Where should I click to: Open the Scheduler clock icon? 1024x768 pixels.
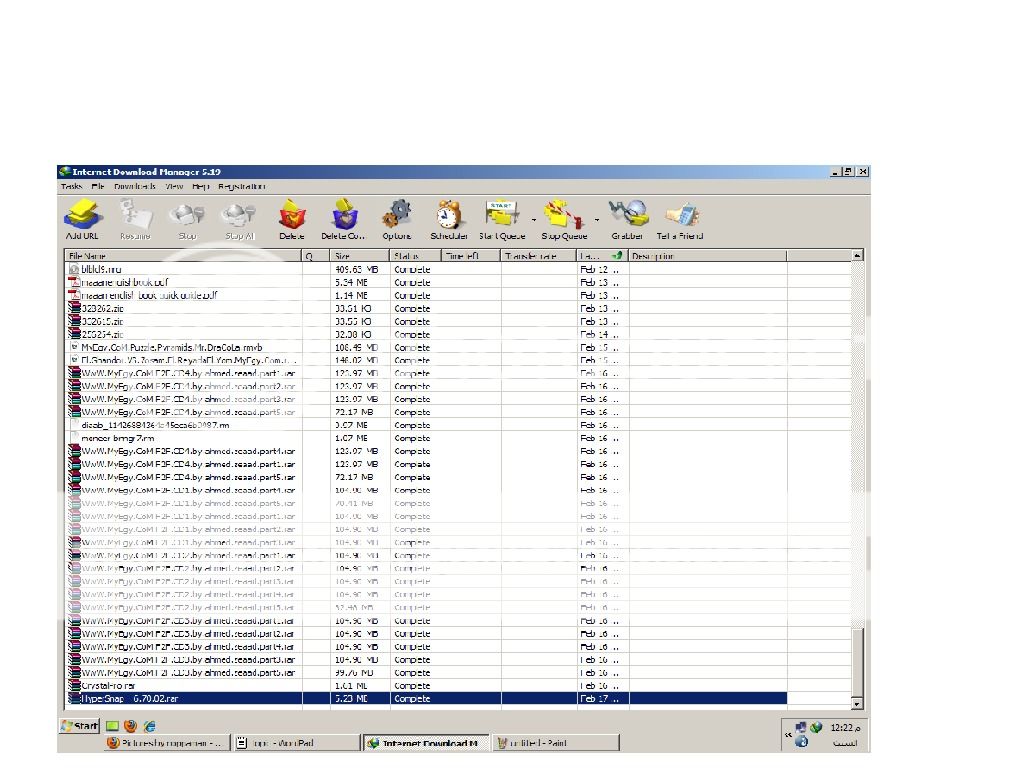point(449,214)
